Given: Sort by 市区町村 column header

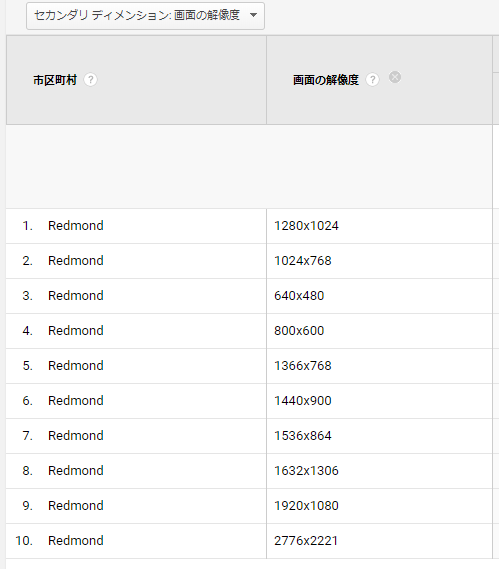Looking at the screenshot, I should point(55,80).
